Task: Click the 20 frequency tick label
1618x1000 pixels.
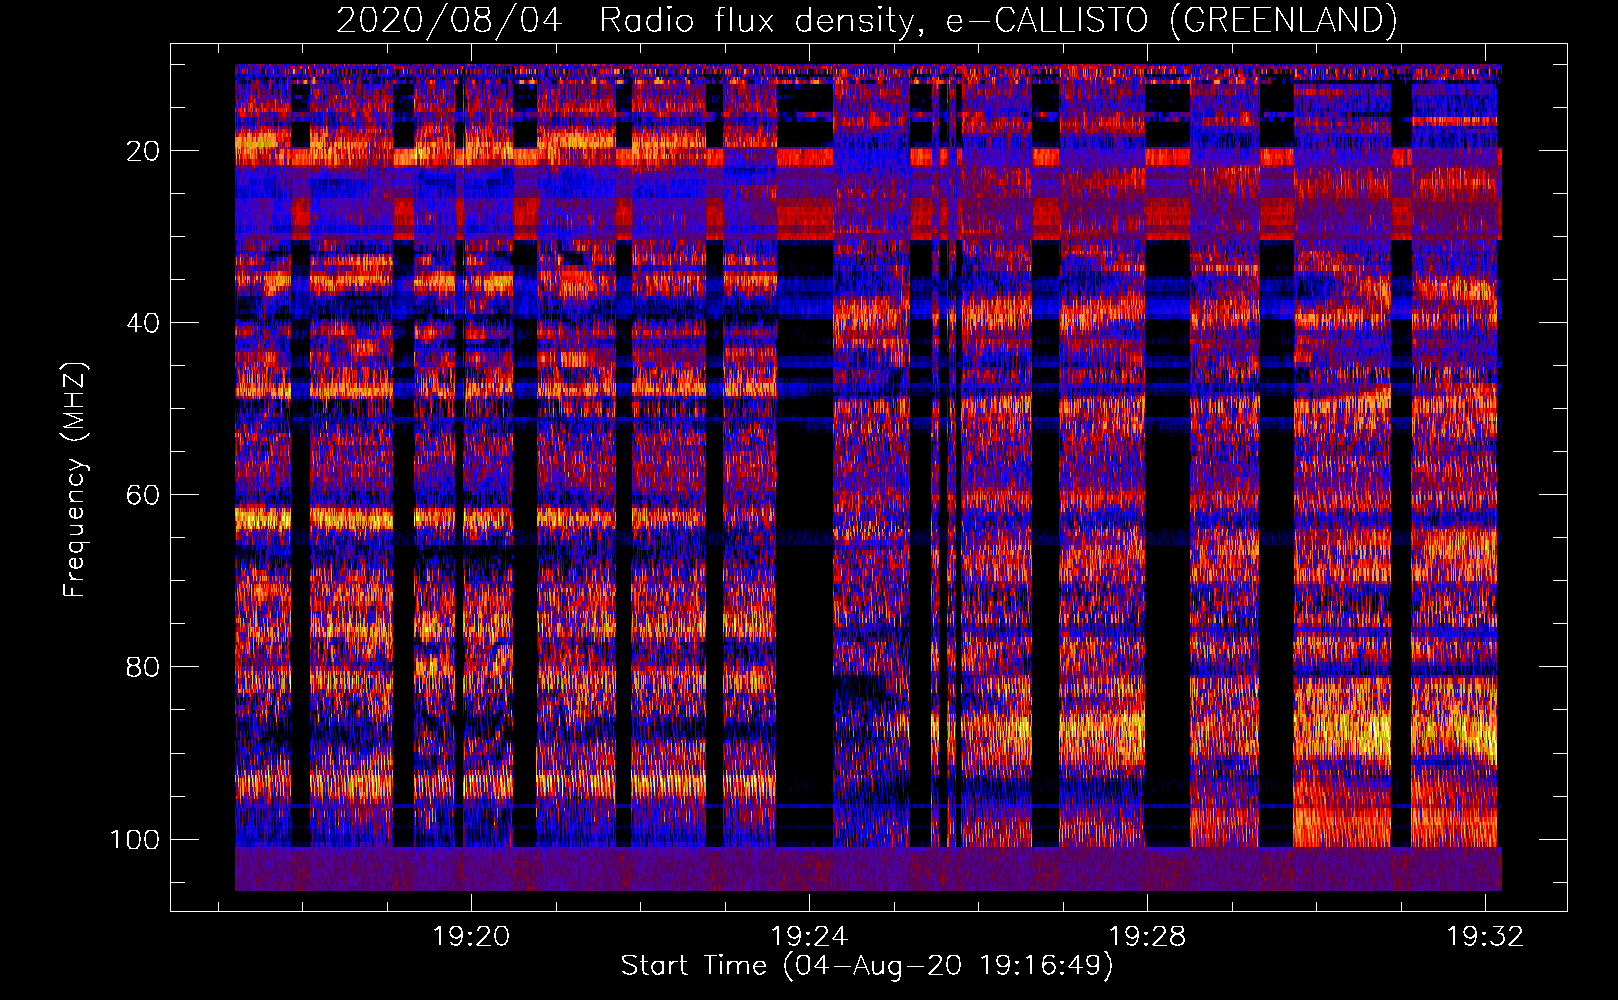Action: (143, 151)
